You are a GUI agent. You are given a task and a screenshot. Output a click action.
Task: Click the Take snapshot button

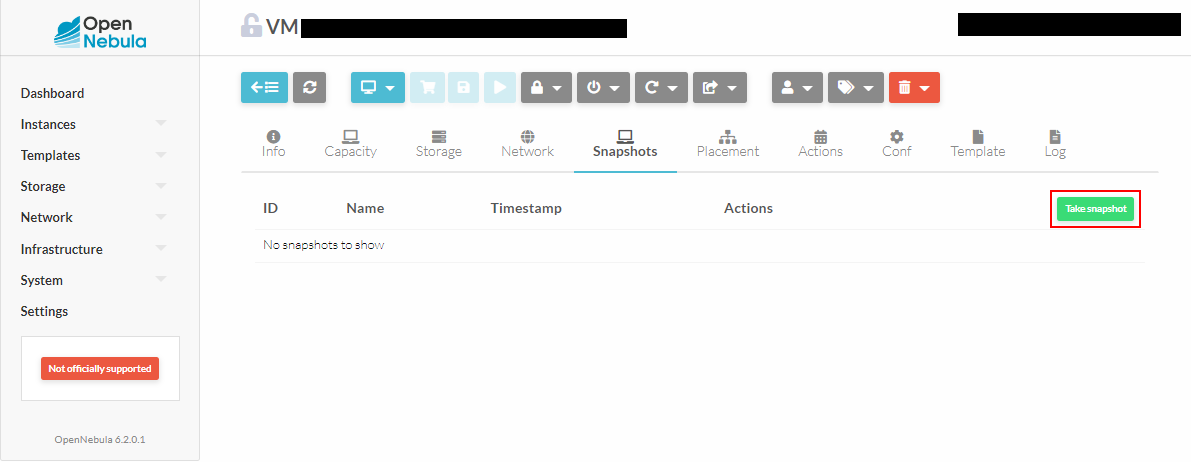[1095, 209]
